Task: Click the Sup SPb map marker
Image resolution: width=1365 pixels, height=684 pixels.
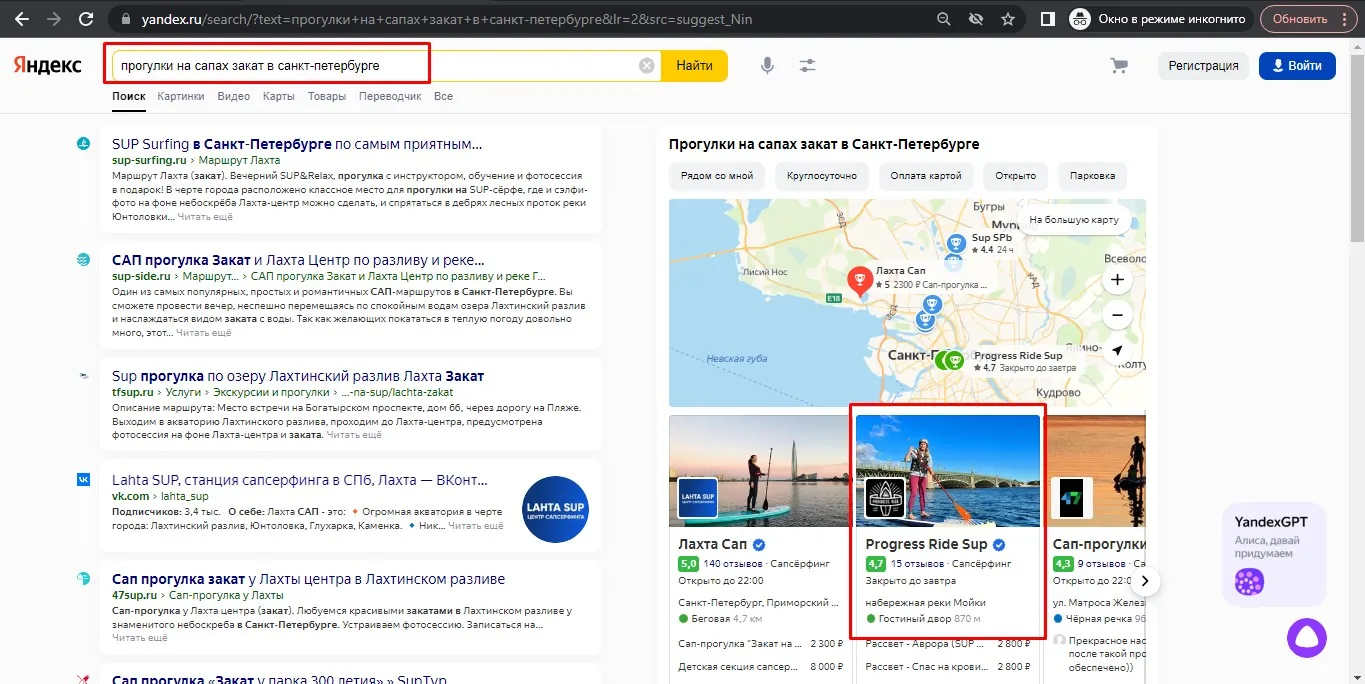Action: pos(955,243)
